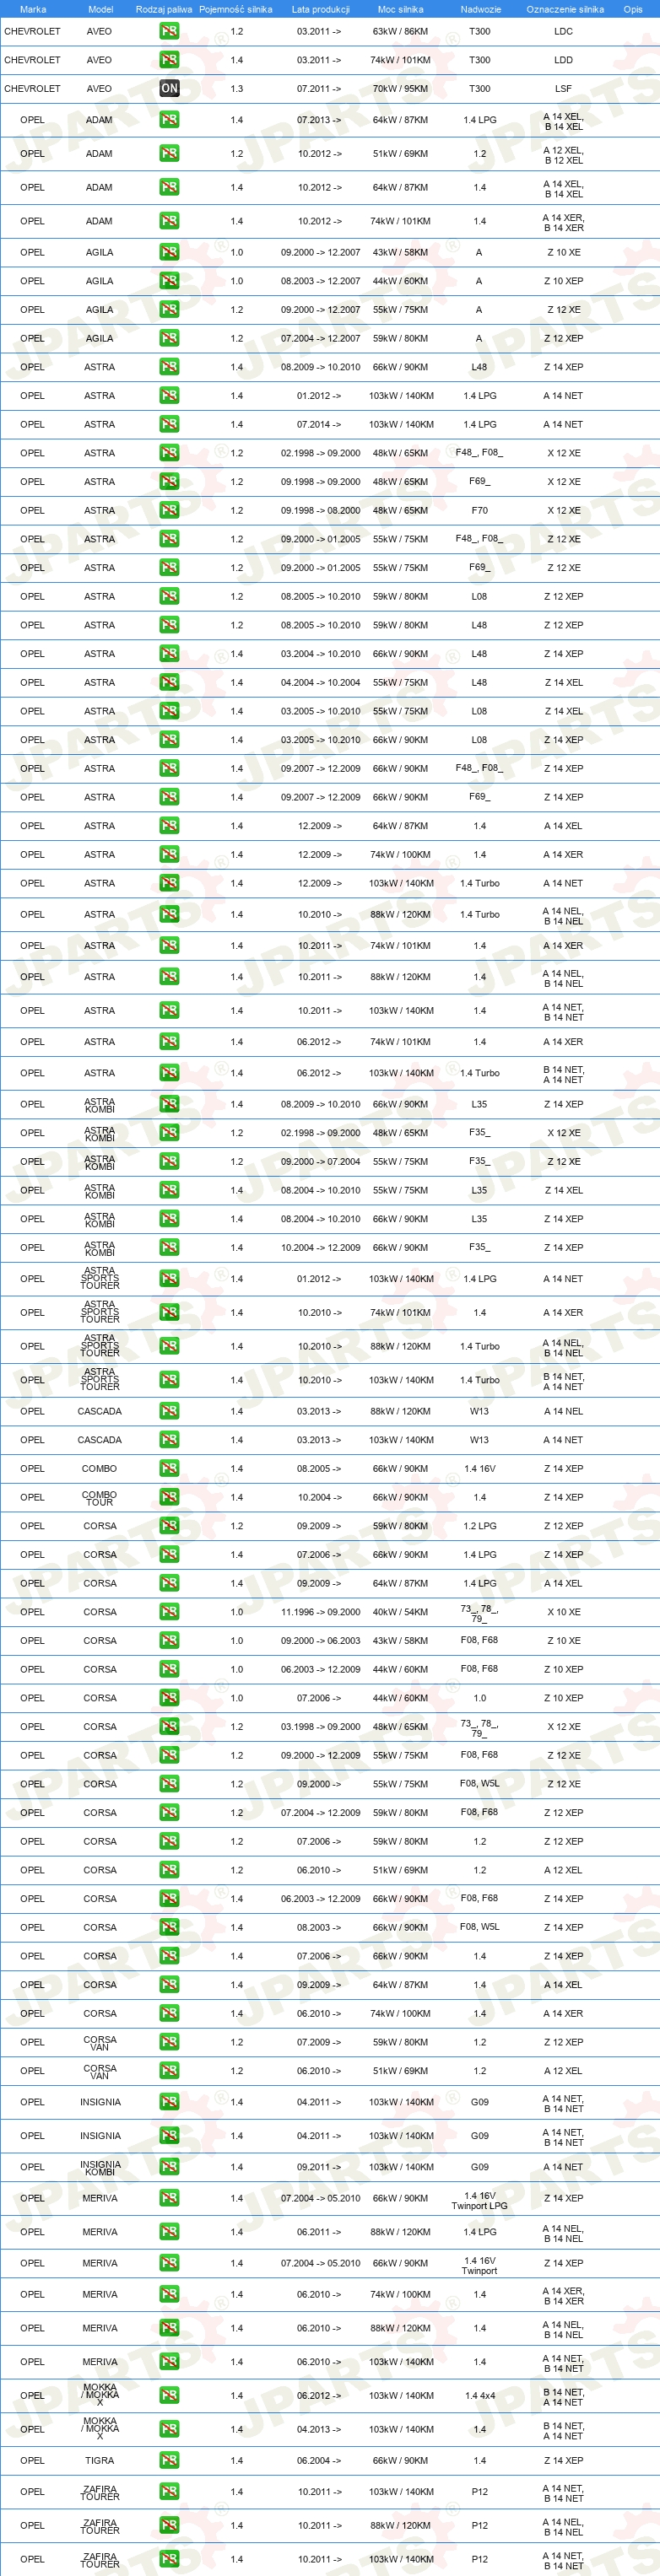Click the '11.1996 -> 09.2000' date cell
Viewport: 660px width, 2576px height.
pos(320,1612)
